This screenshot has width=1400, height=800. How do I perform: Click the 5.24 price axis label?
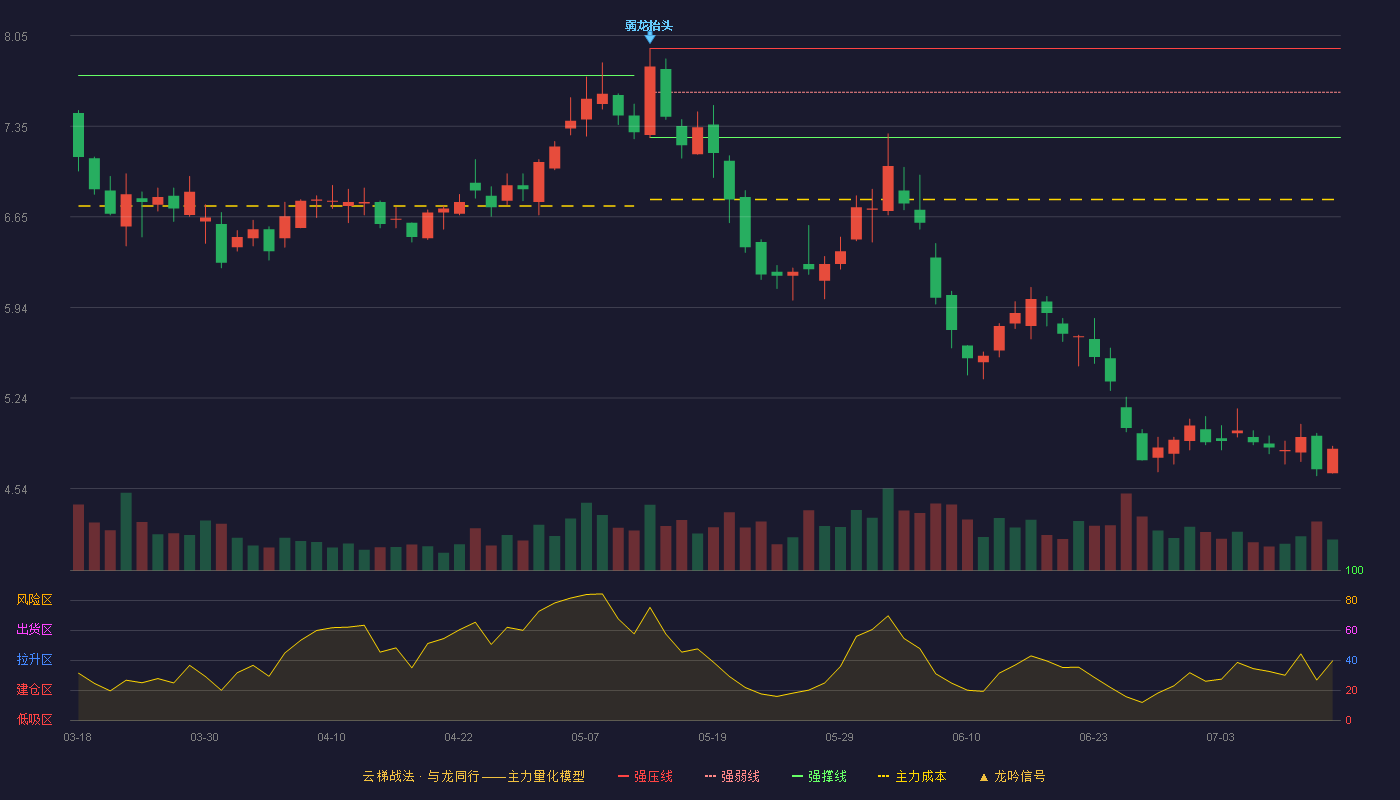[16, 399]
